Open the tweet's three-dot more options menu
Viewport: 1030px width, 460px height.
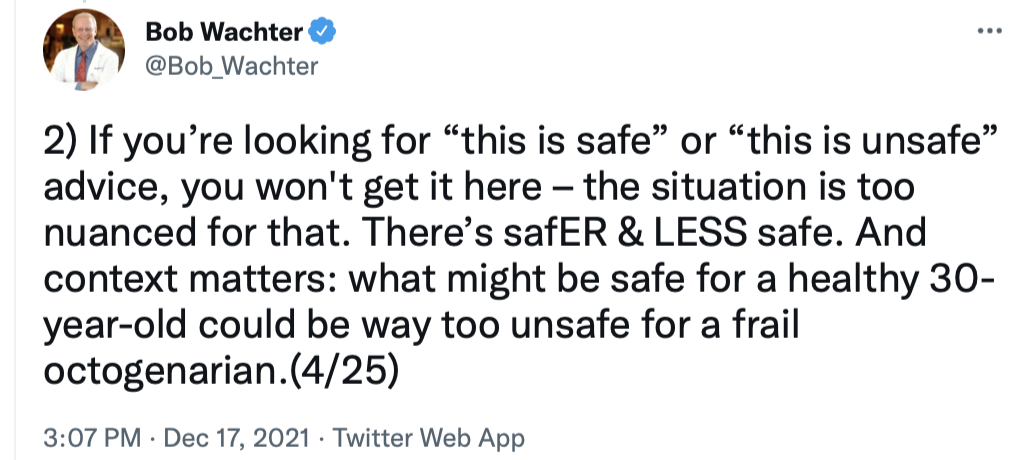[x=988, y=31]
